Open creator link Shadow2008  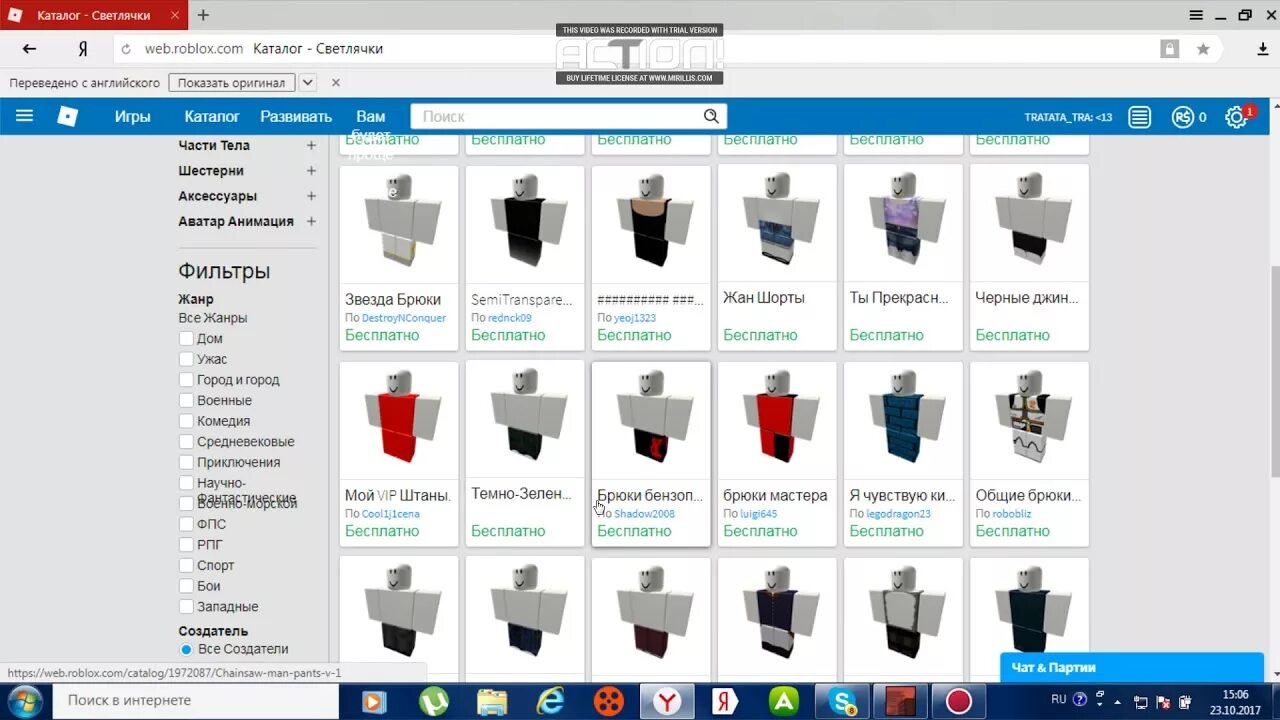(x=644, y=514)
